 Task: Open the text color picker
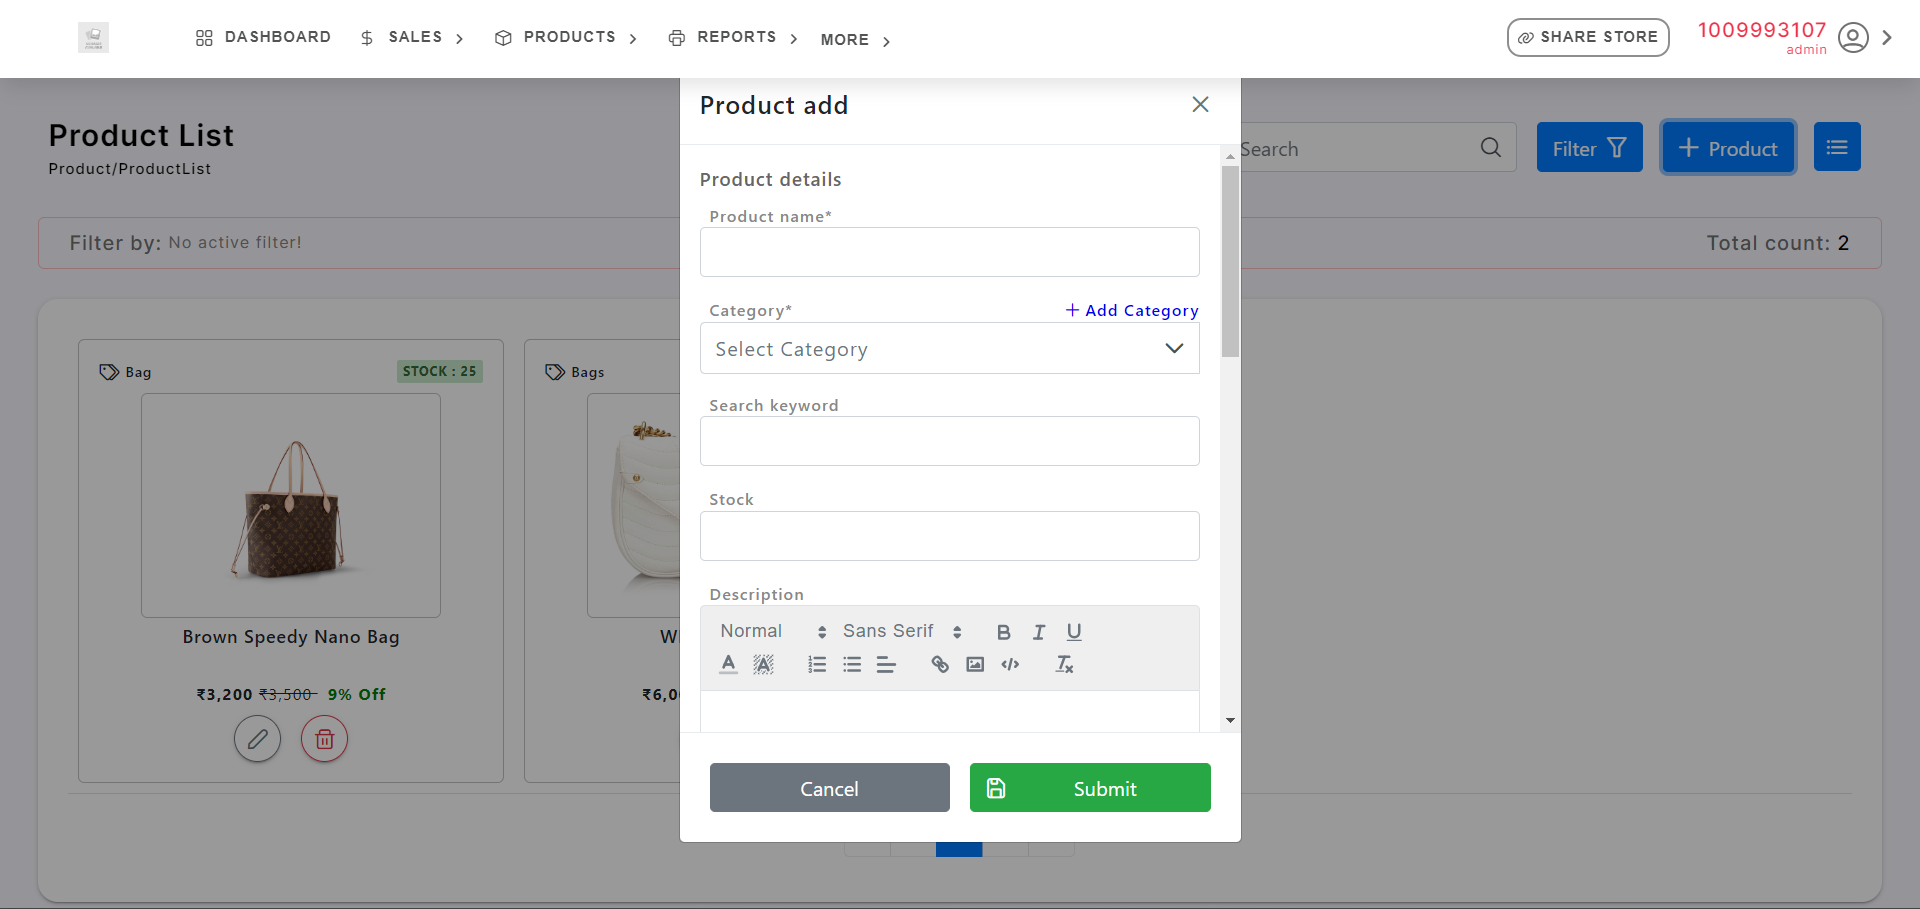(x=729, y=665)
